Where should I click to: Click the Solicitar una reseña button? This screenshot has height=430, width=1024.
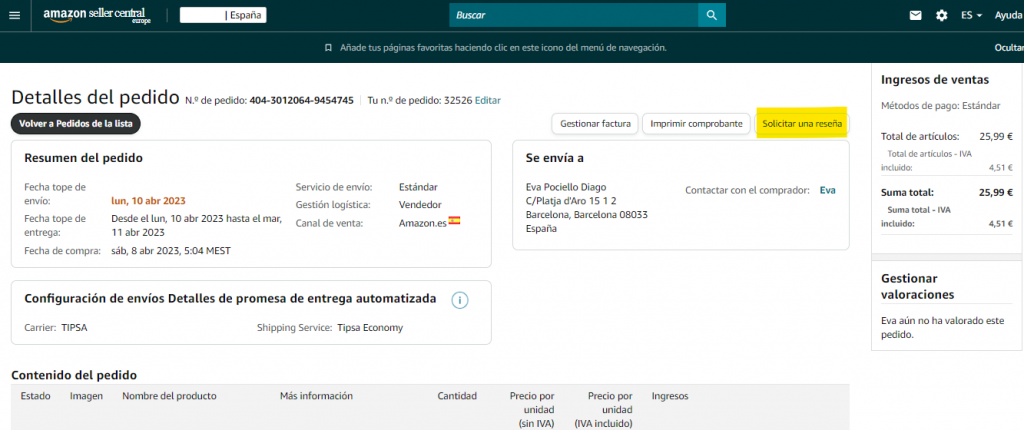[802, 124]
